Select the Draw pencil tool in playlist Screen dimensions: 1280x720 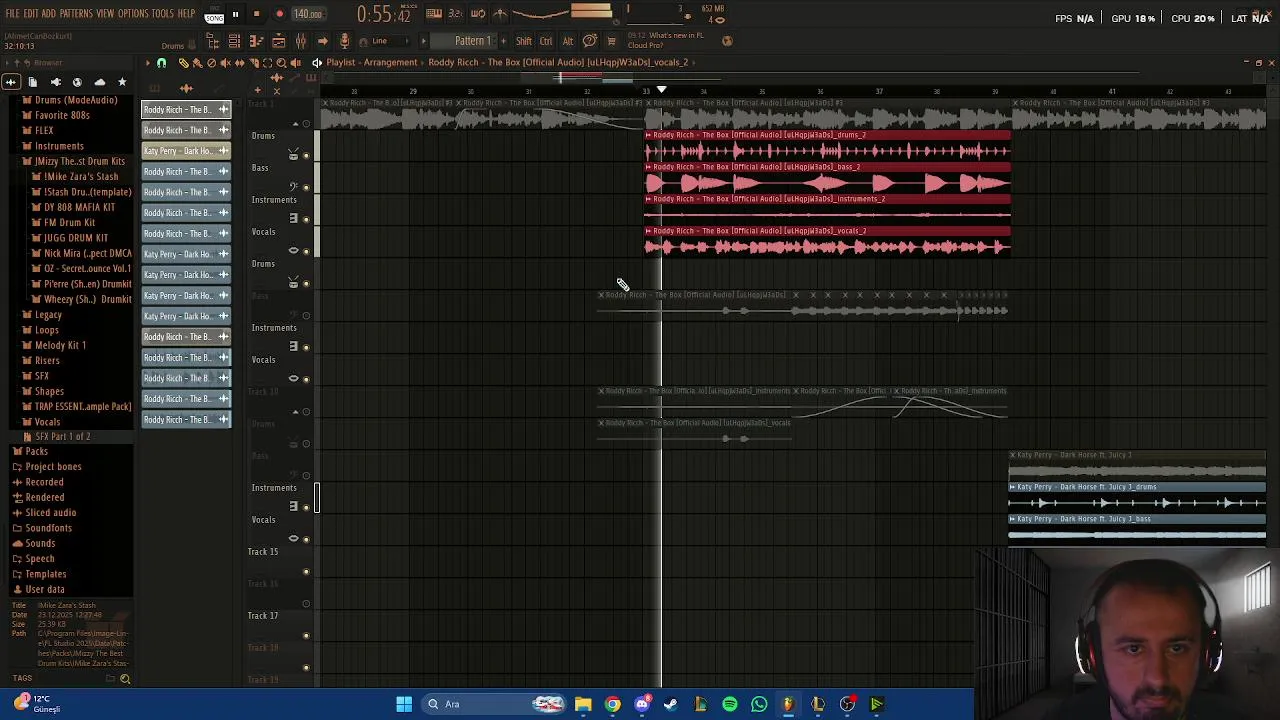click(x=183, y=63)
